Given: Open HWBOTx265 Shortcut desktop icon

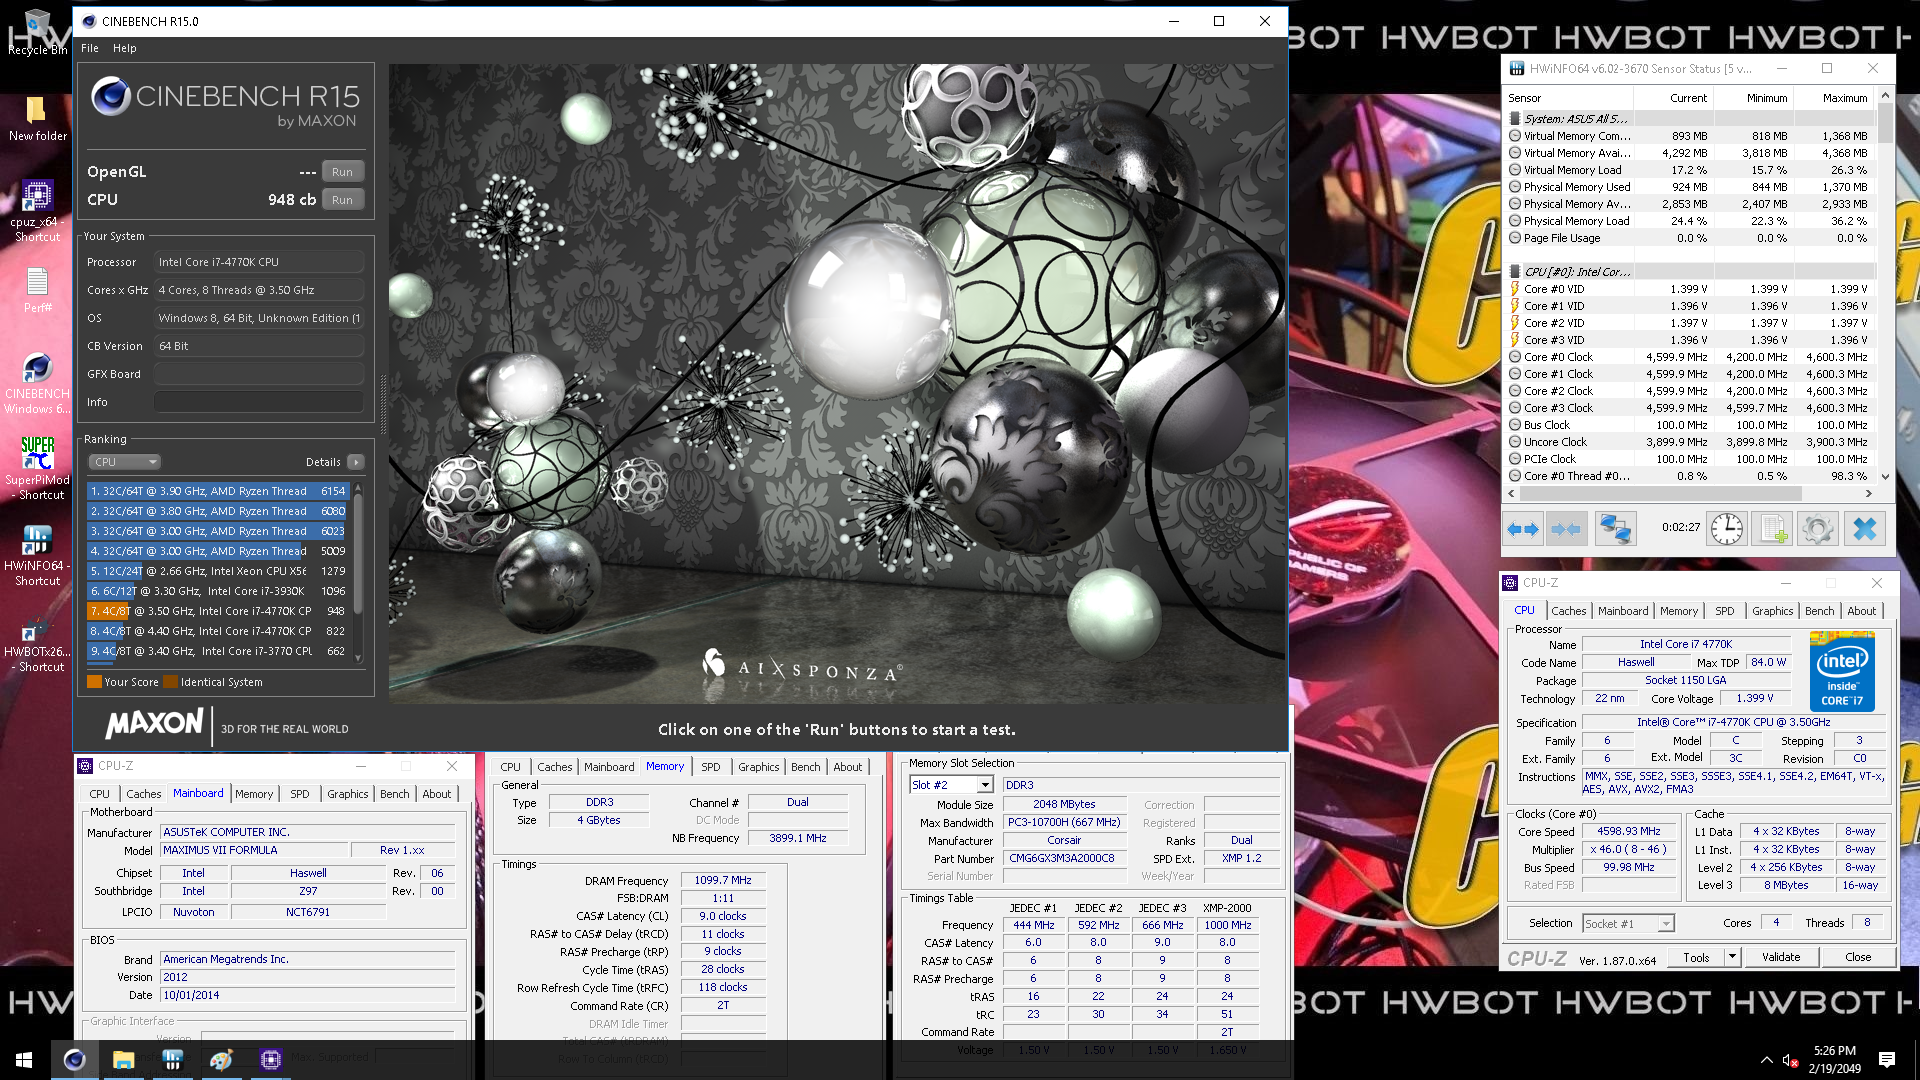Looking at the screenshot, I should click(38, 642).
